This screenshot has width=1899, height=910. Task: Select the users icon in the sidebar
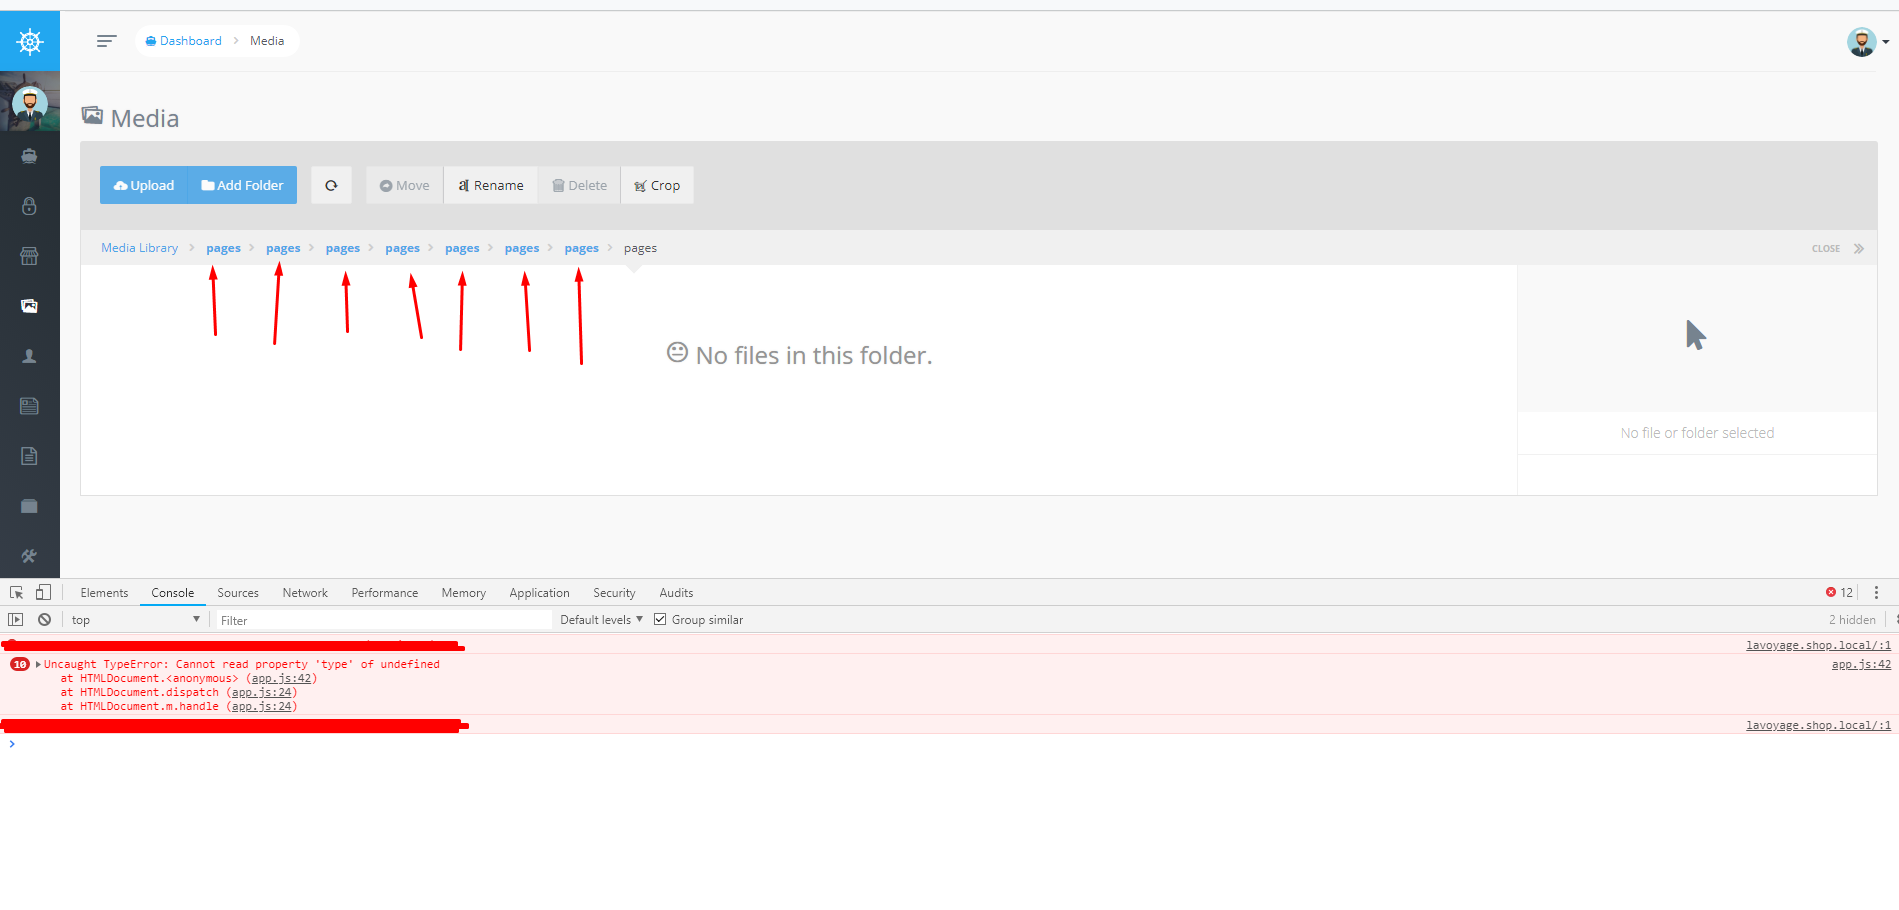click(x=29, y=356)
